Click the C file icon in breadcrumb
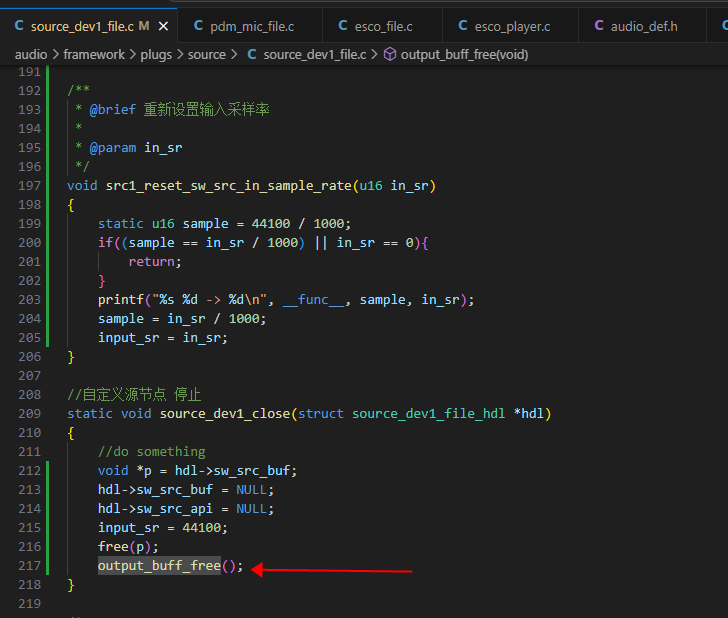 point(252,54)
